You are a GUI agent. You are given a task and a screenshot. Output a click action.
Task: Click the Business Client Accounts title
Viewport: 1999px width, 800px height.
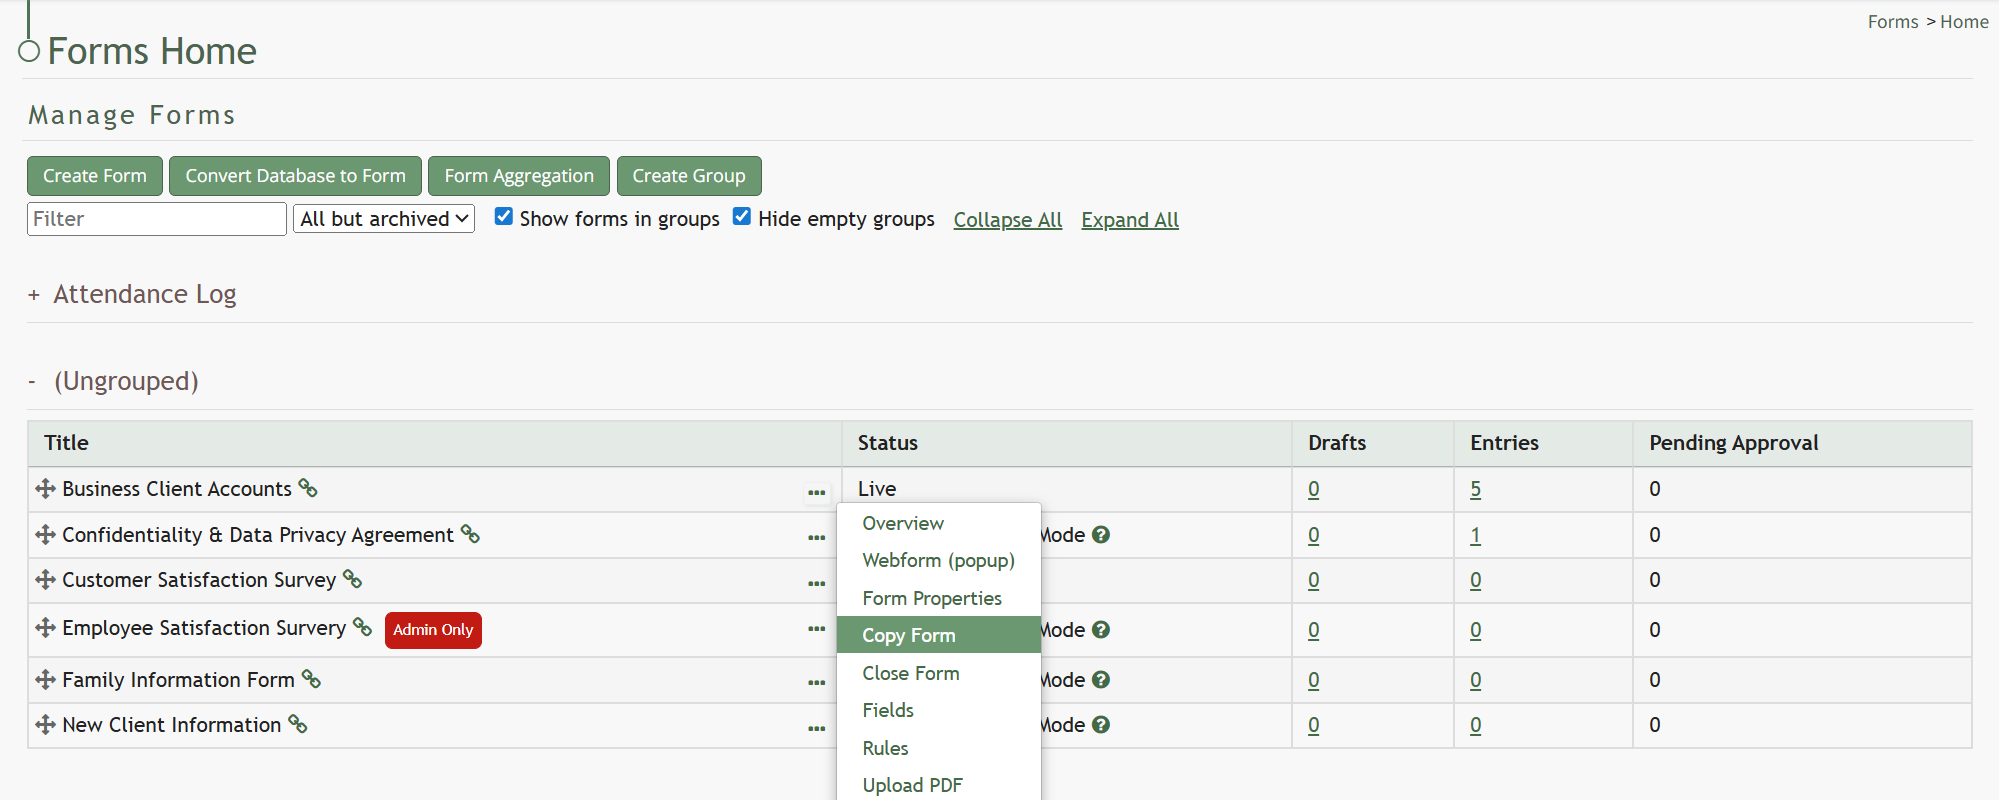pyautogui.click(x=177, y=489)
